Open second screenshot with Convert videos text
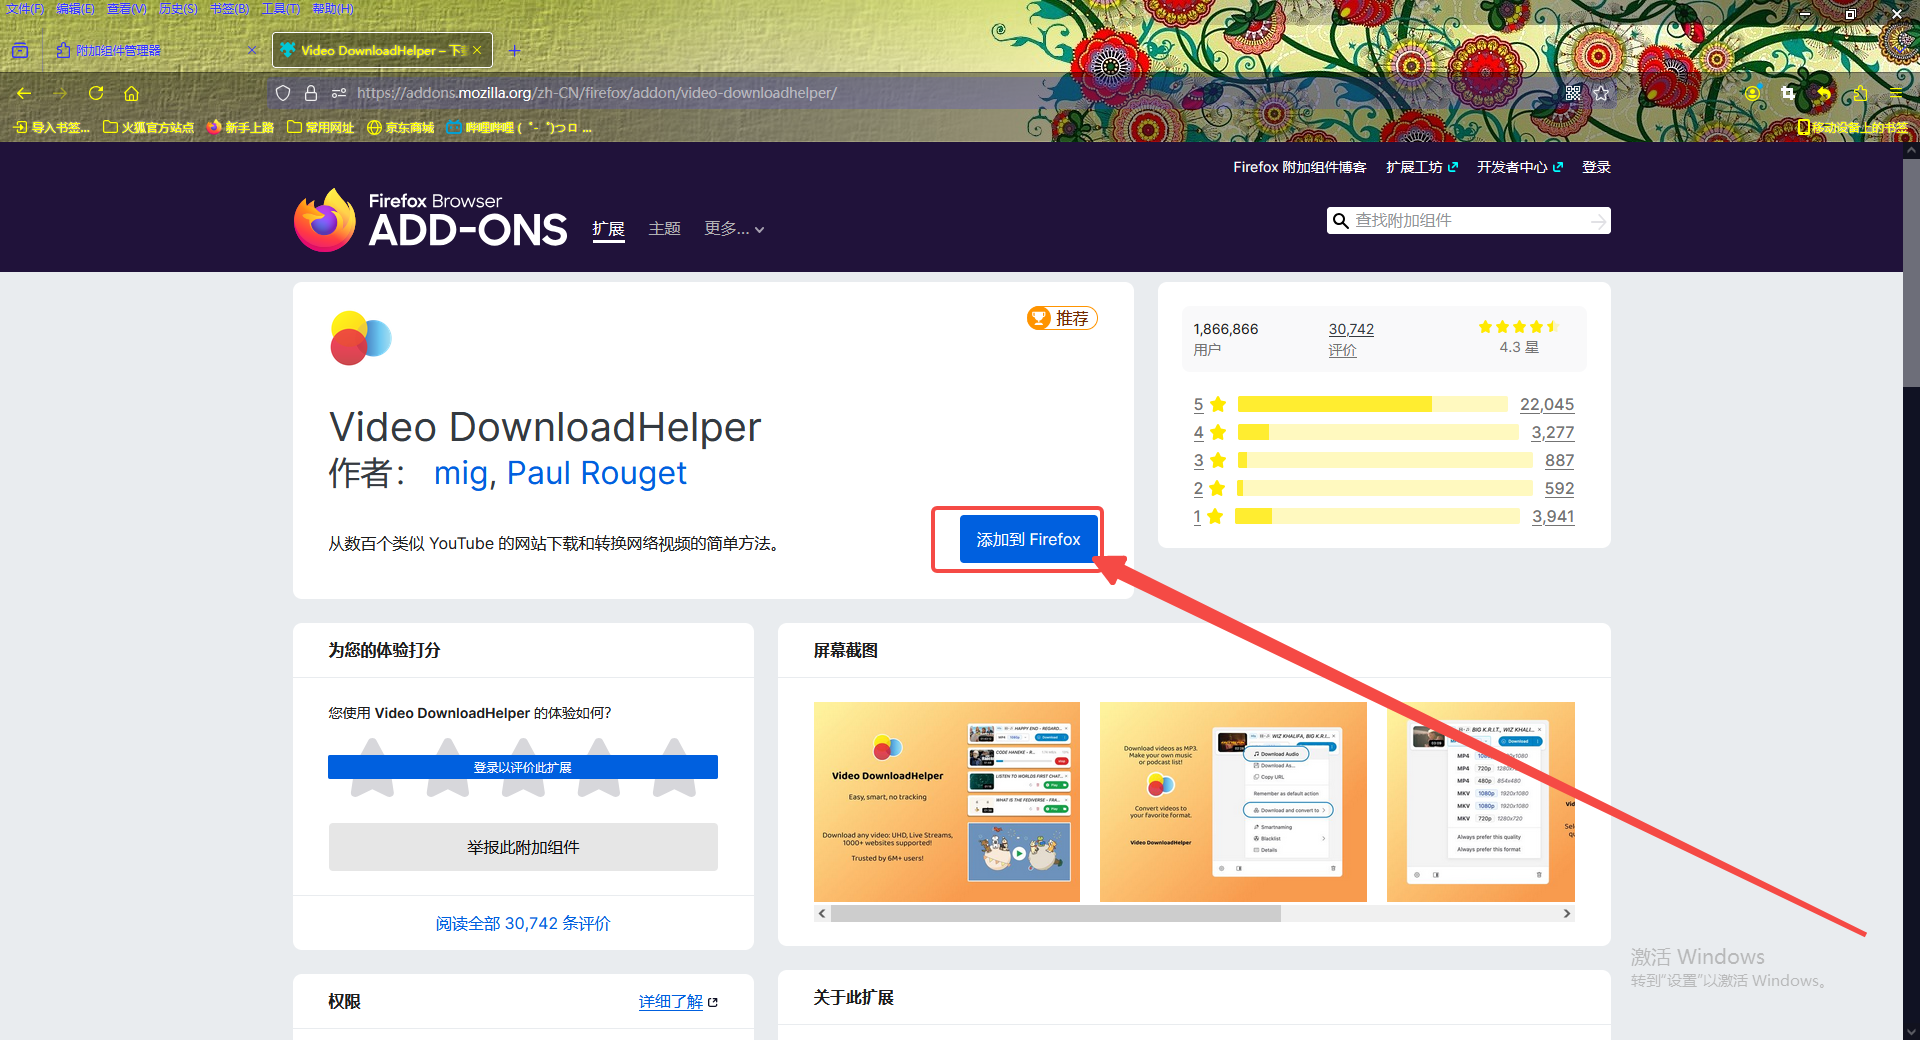Viewport: 1920px width, 1040px height. click(1233, 802)
